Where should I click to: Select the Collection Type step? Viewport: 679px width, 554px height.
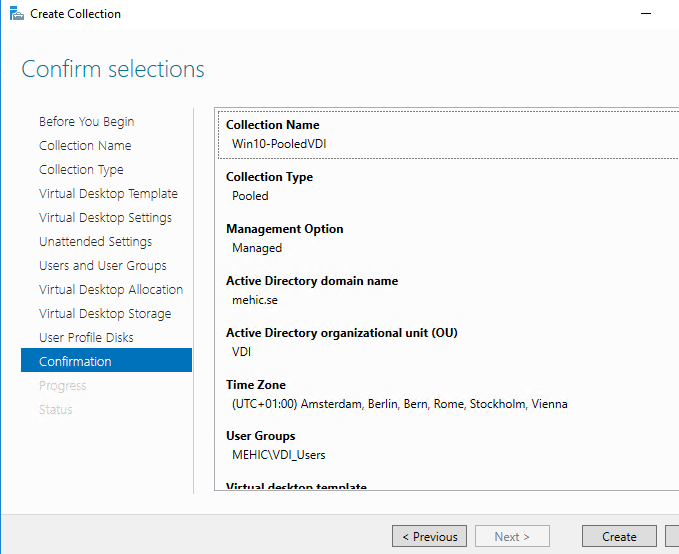(x=81, y=170)
